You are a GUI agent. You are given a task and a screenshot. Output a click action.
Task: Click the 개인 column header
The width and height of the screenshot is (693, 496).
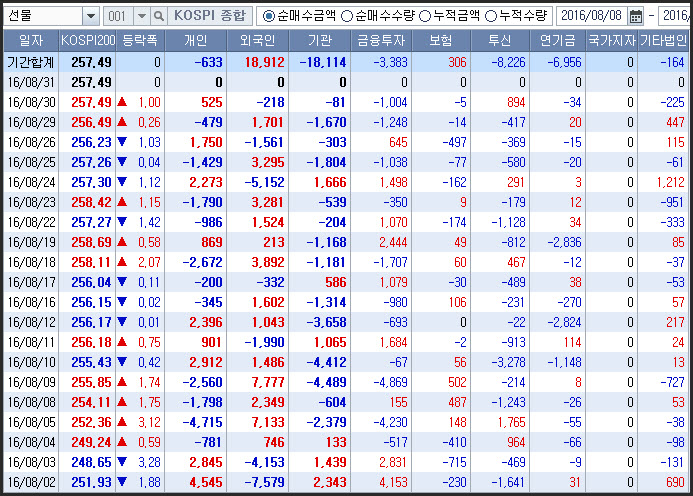[196, 41]
